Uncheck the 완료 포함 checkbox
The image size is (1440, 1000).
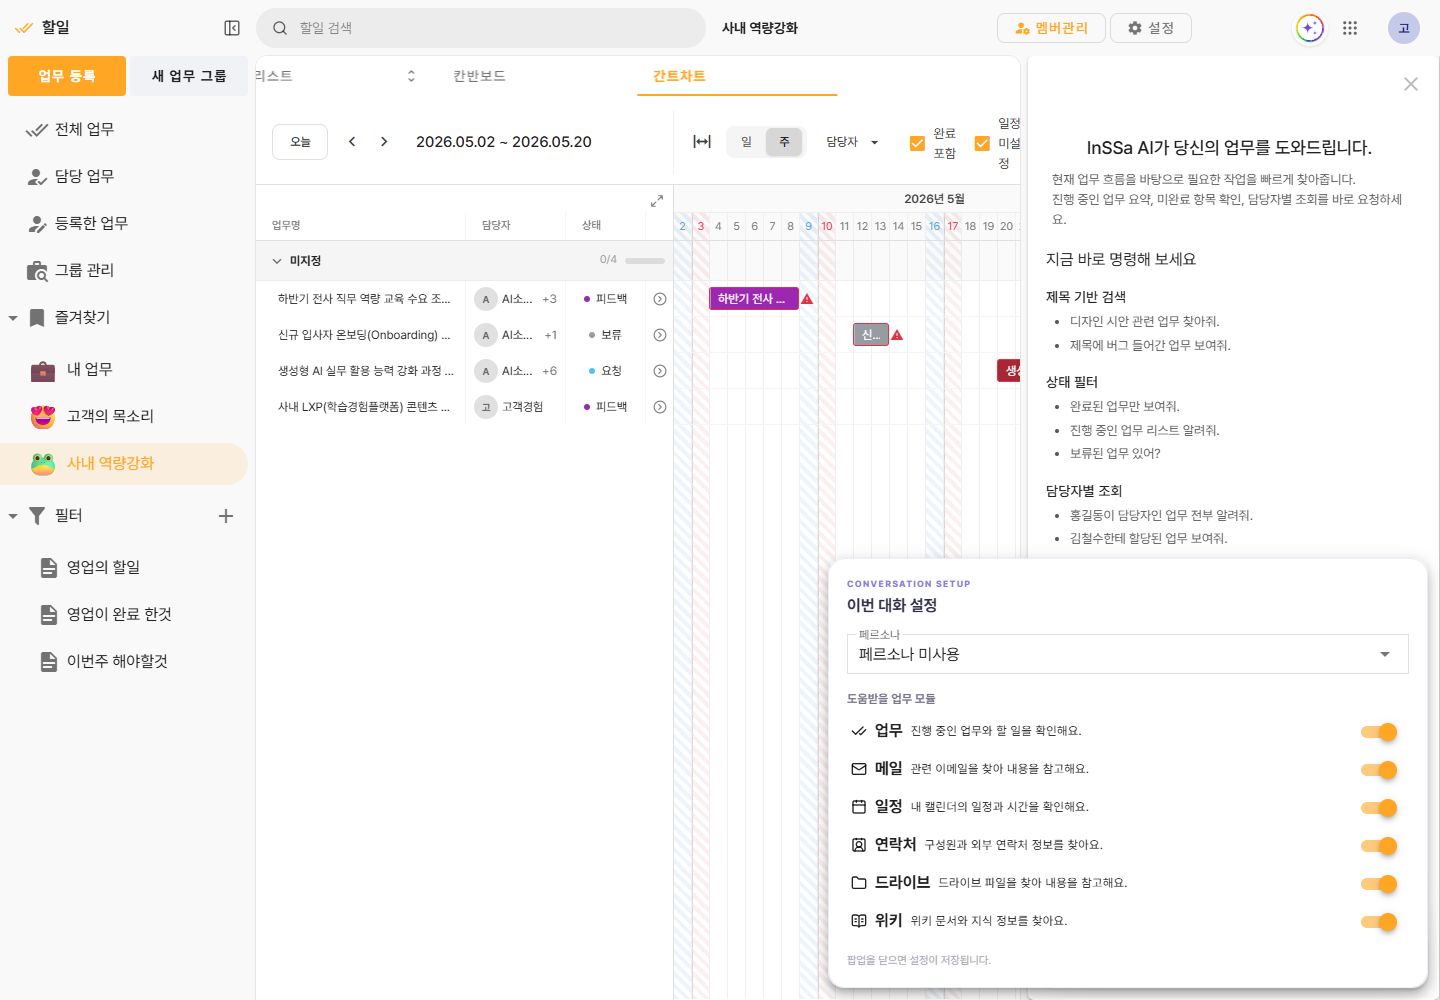pos(917,143)
